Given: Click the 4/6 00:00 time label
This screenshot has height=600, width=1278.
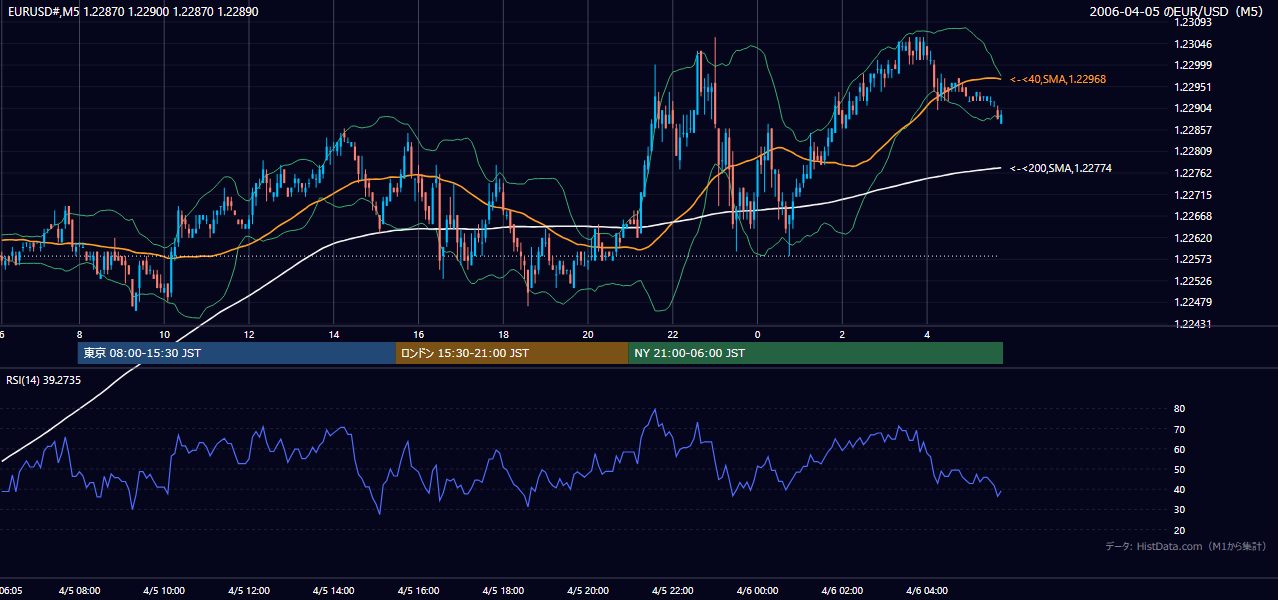Looking at the screenshot, I should coord(758,591).
